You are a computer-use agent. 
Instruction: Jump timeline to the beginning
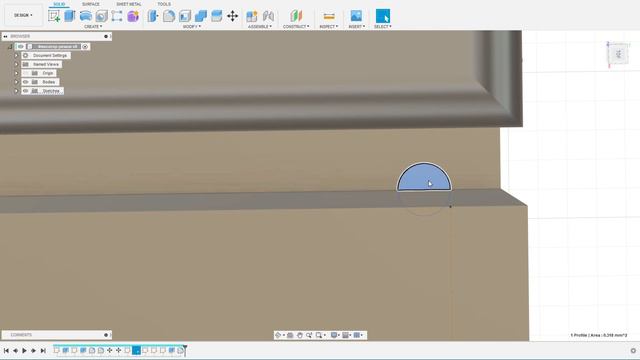pyautogui.click(x=6, y=351)
